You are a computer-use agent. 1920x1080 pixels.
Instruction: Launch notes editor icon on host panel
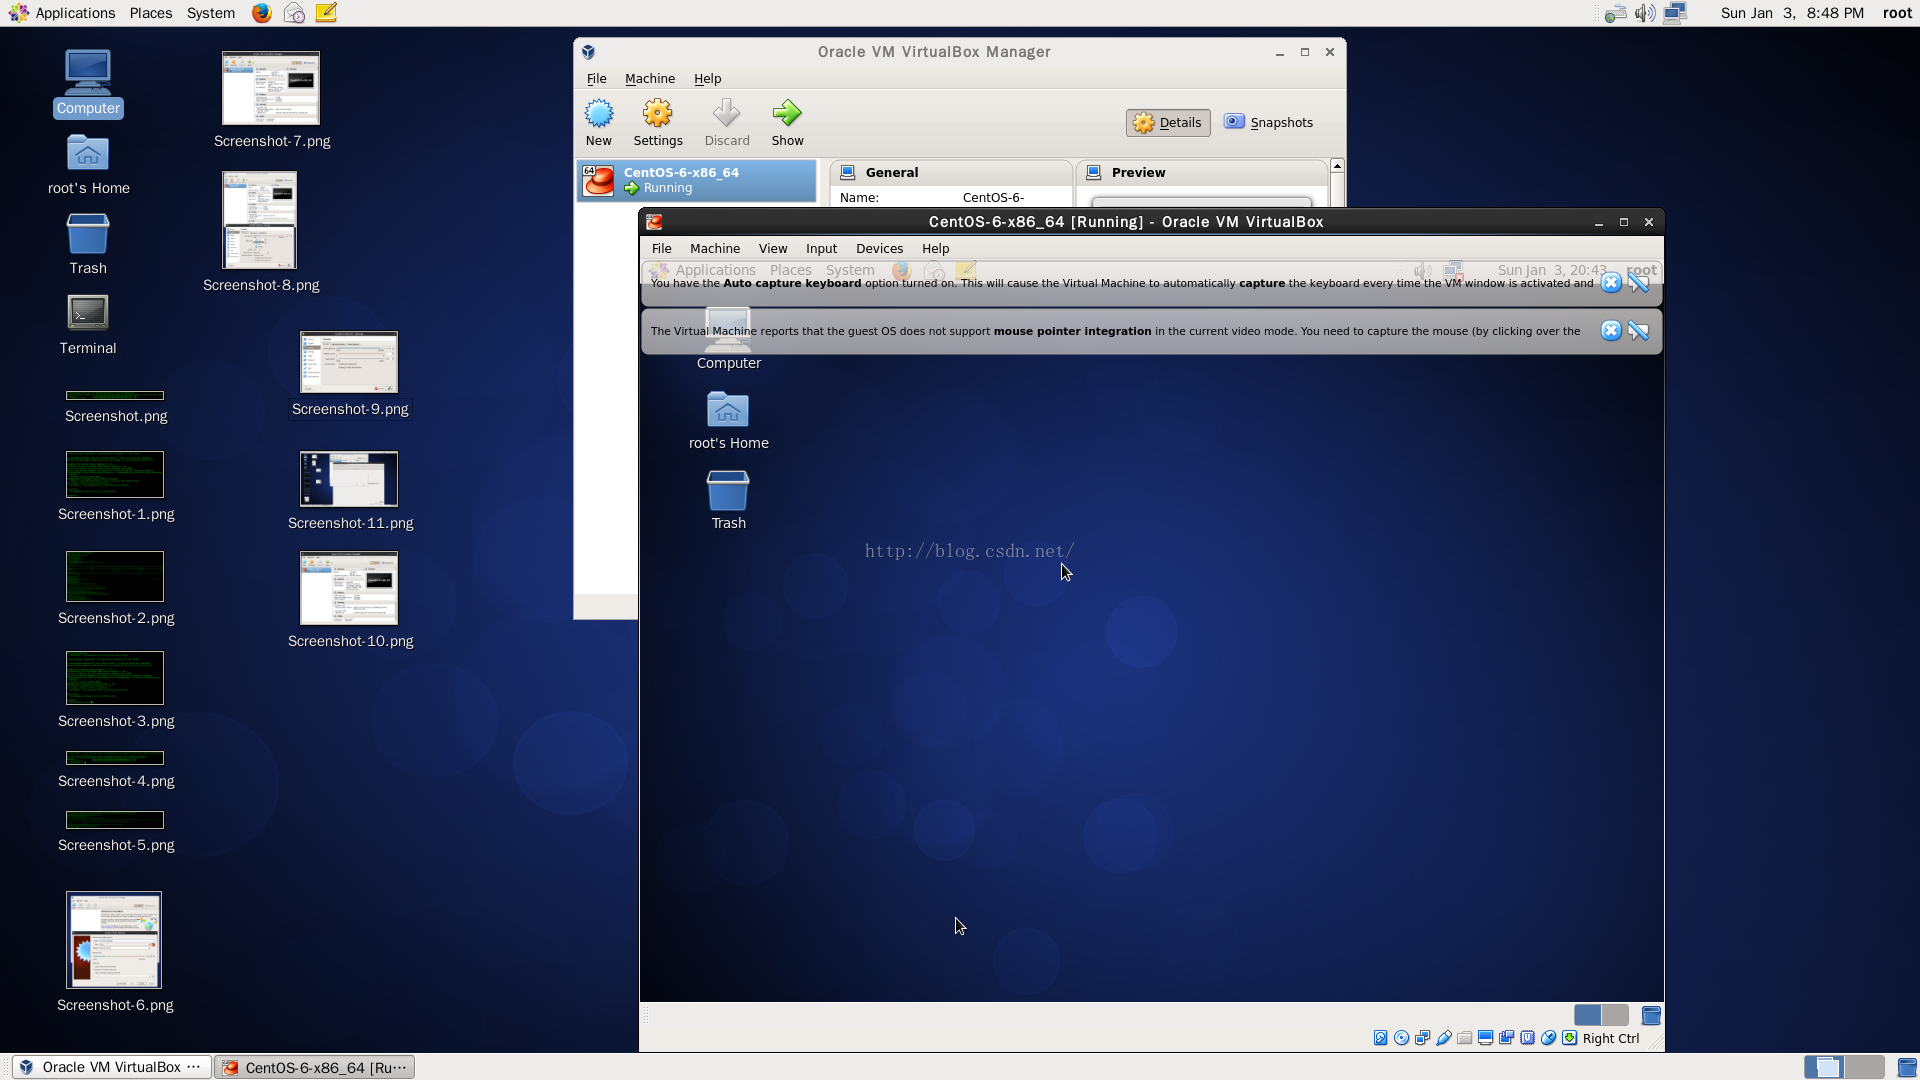click(x=326, y=13)
